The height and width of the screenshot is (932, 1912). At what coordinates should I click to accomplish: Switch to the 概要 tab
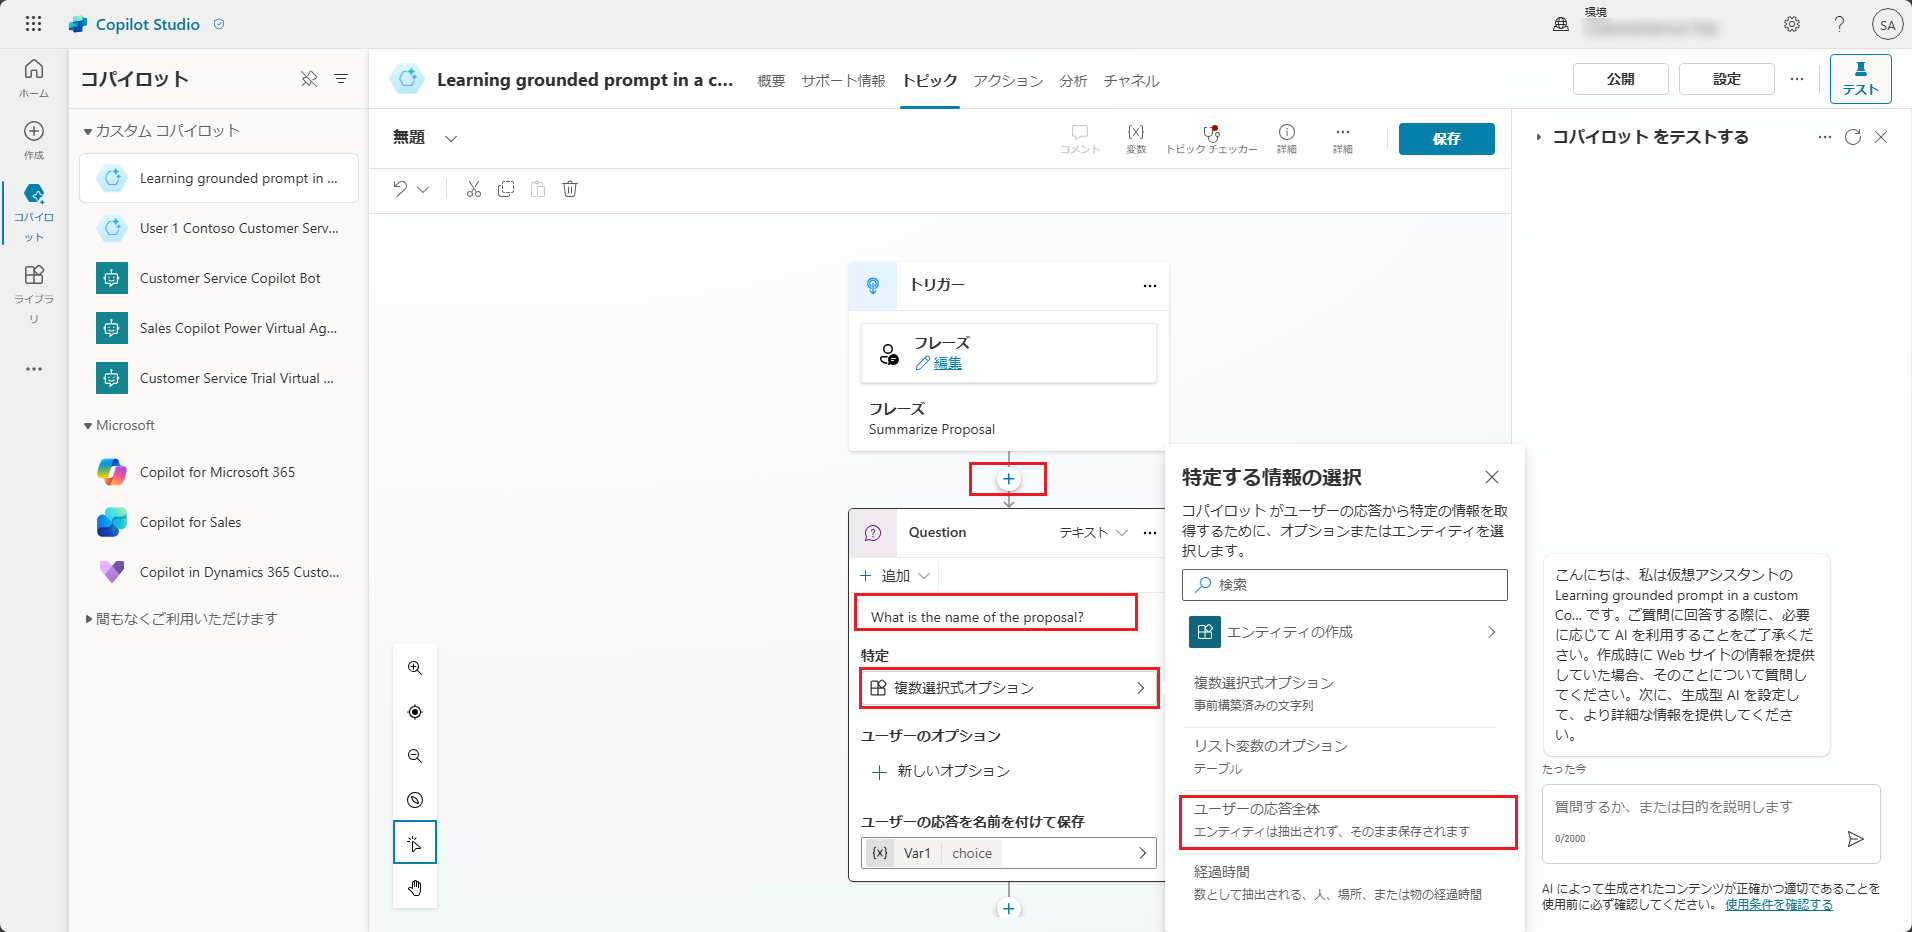[771, 81]
